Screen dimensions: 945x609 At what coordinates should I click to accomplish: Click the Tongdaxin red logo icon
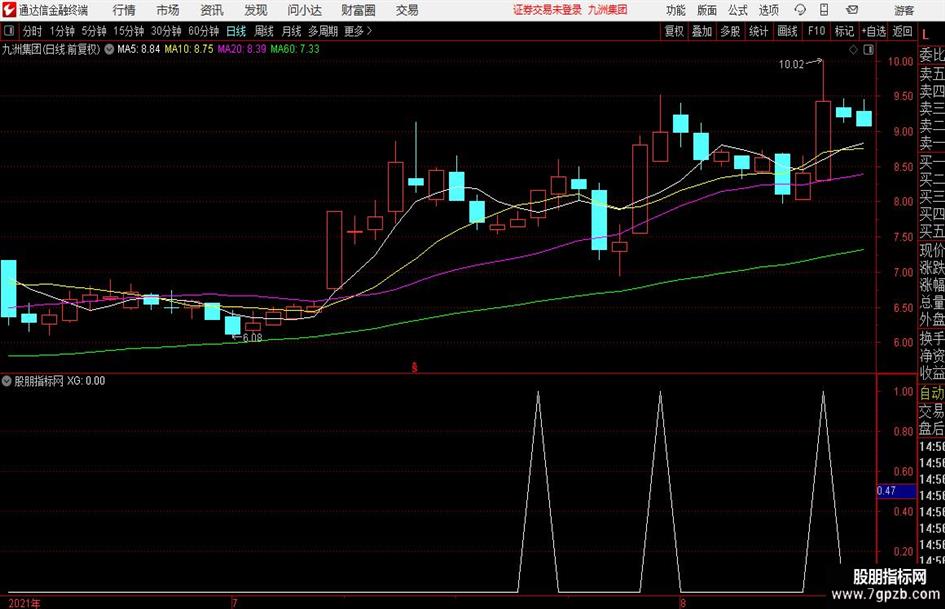pyautogui.click(x=9, y=10)
